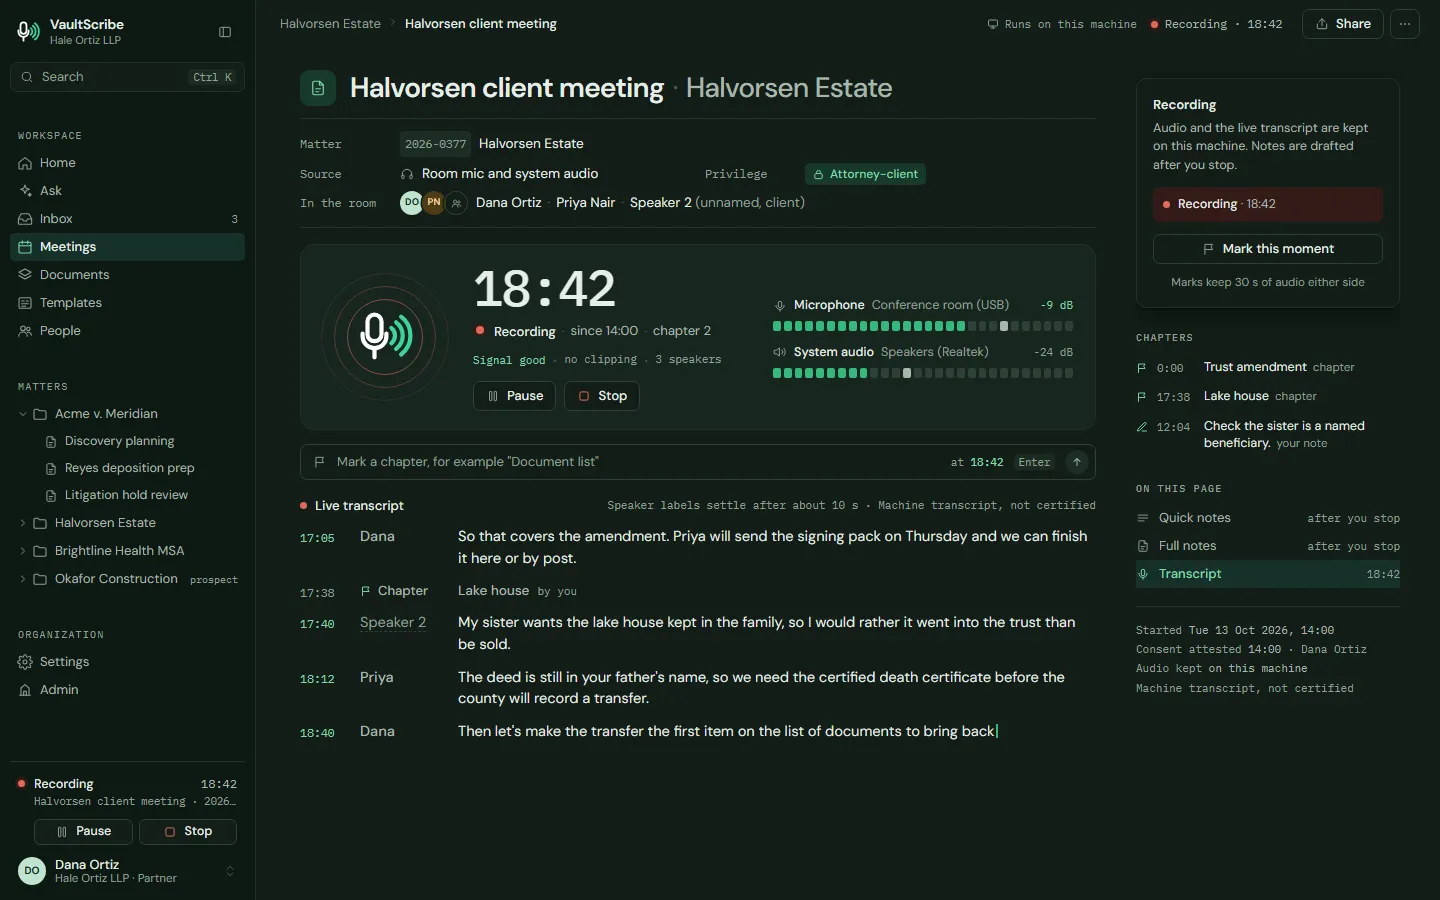Collapse the sidebar with the panel icon
This screenshot has height=900, width=1440.
[x=225, y=32]
